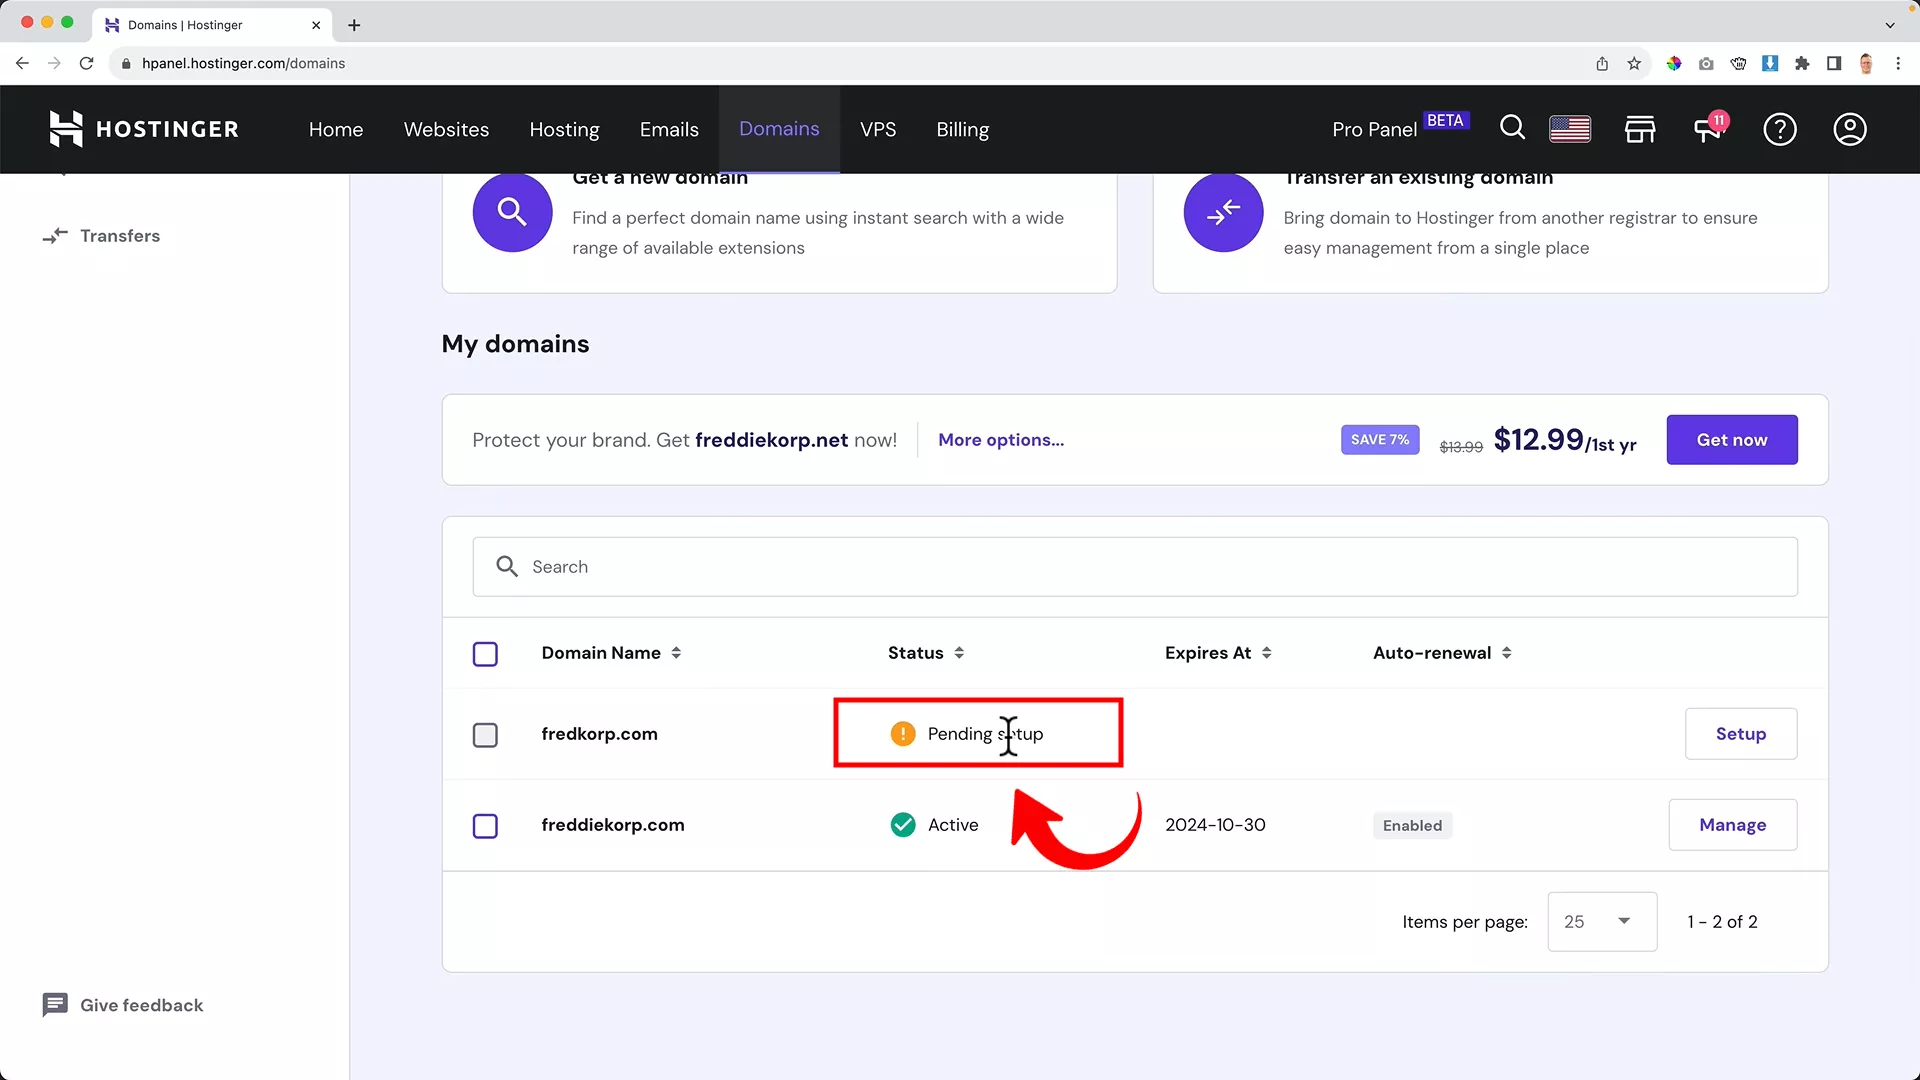Open the items per page dropdown

[1600, 921]
